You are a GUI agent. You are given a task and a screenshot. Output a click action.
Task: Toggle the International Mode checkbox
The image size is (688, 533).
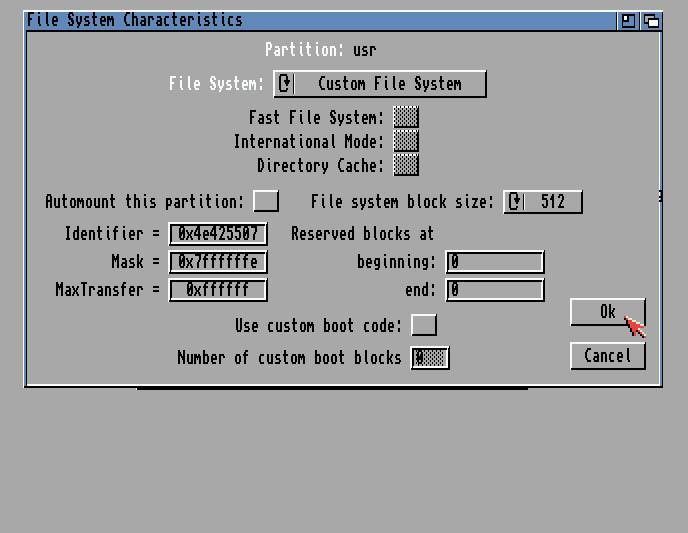[406, 142]
